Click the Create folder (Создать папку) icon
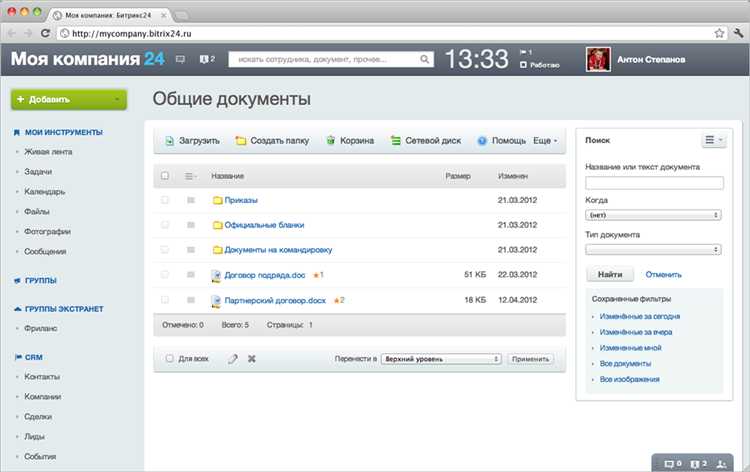 click(x=241, y=141)
